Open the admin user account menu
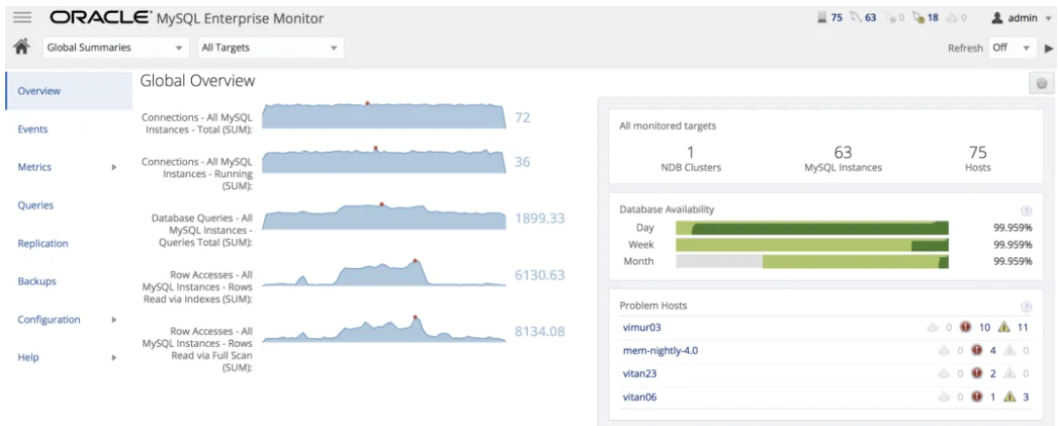 coord(1022,18)
